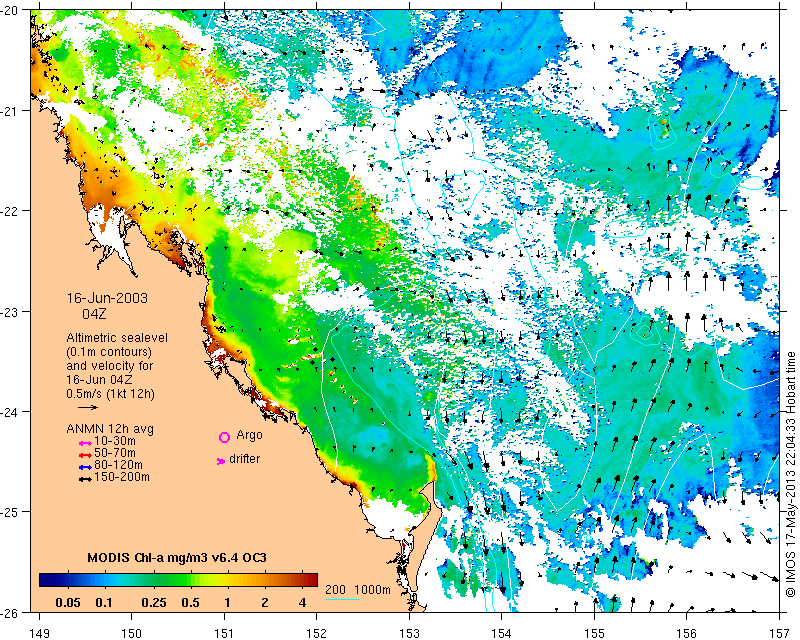Screen dimensions: 800x640
Task: Click the latitude label -24
Action: [x=9, y=411]
